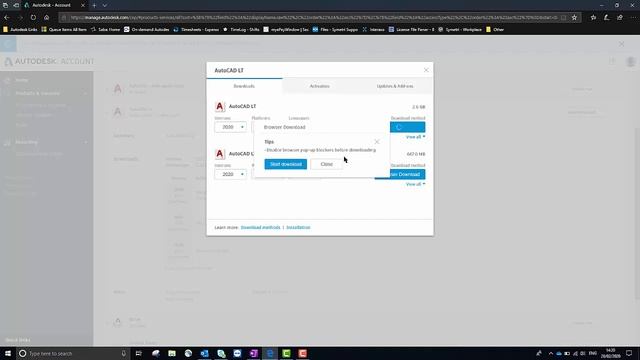This screenshot has width=640, height=360.
Task: Open the user profile avatar
Action: click(631, 62)
